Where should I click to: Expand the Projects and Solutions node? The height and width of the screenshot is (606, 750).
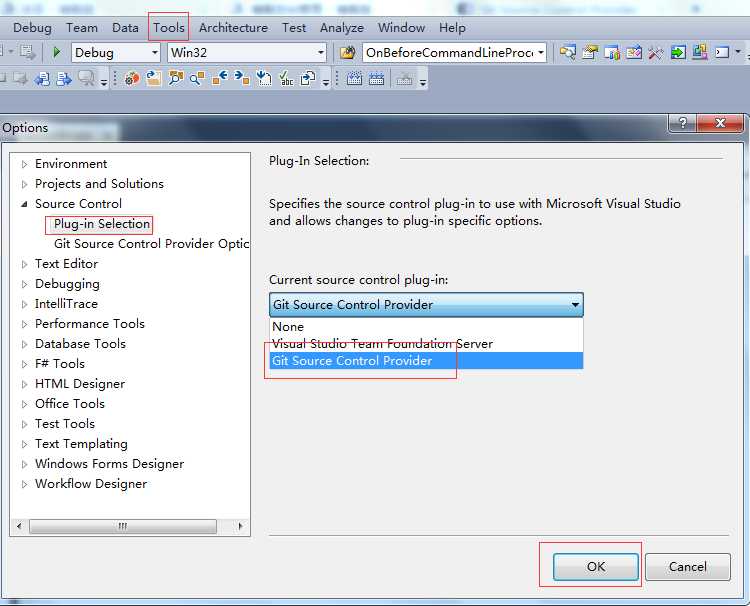coord(24,184)
